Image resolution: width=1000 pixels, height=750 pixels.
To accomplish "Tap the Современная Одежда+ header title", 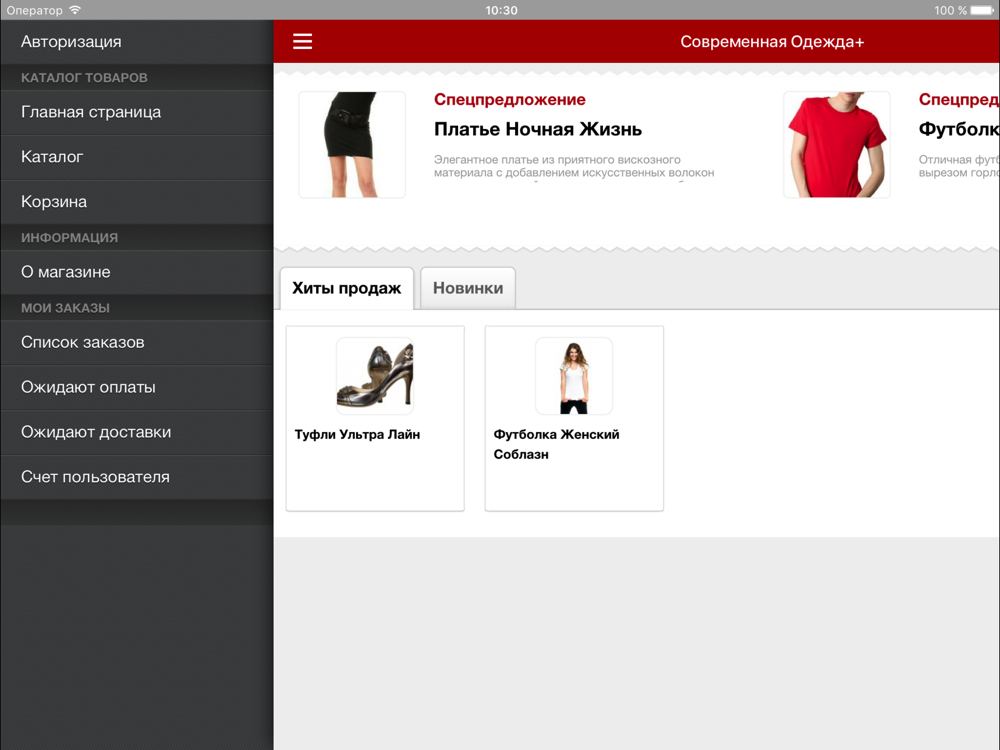I will click(x=772, y=42).
